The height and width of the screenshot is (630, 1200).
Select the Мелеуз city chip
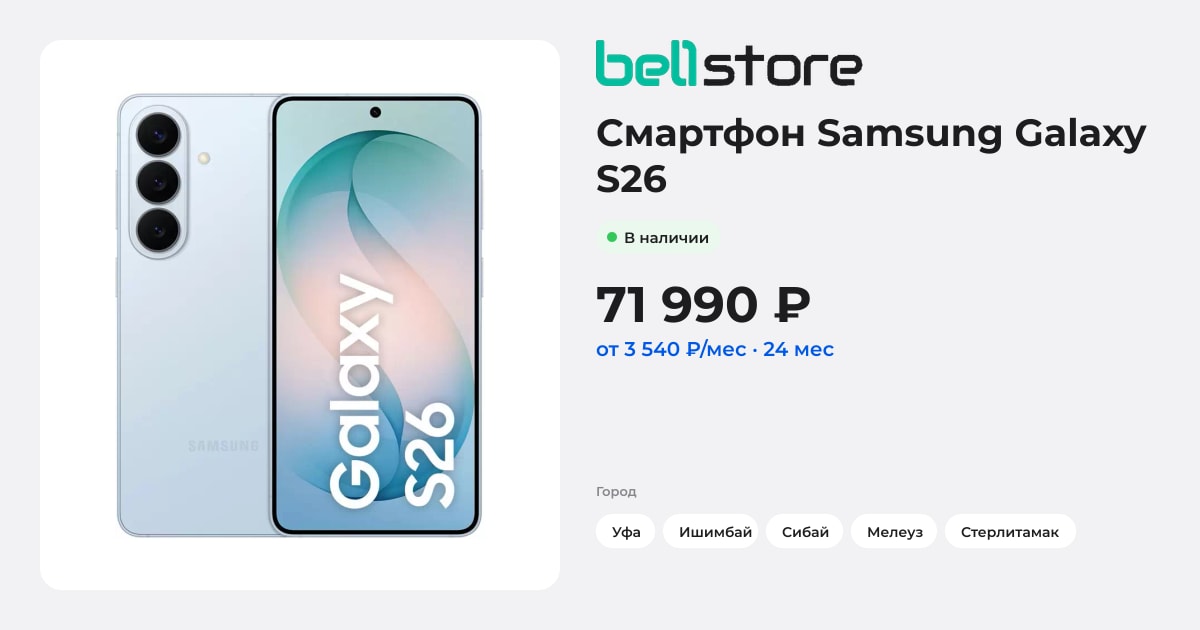pyautogui.click(x=894, y=531)
